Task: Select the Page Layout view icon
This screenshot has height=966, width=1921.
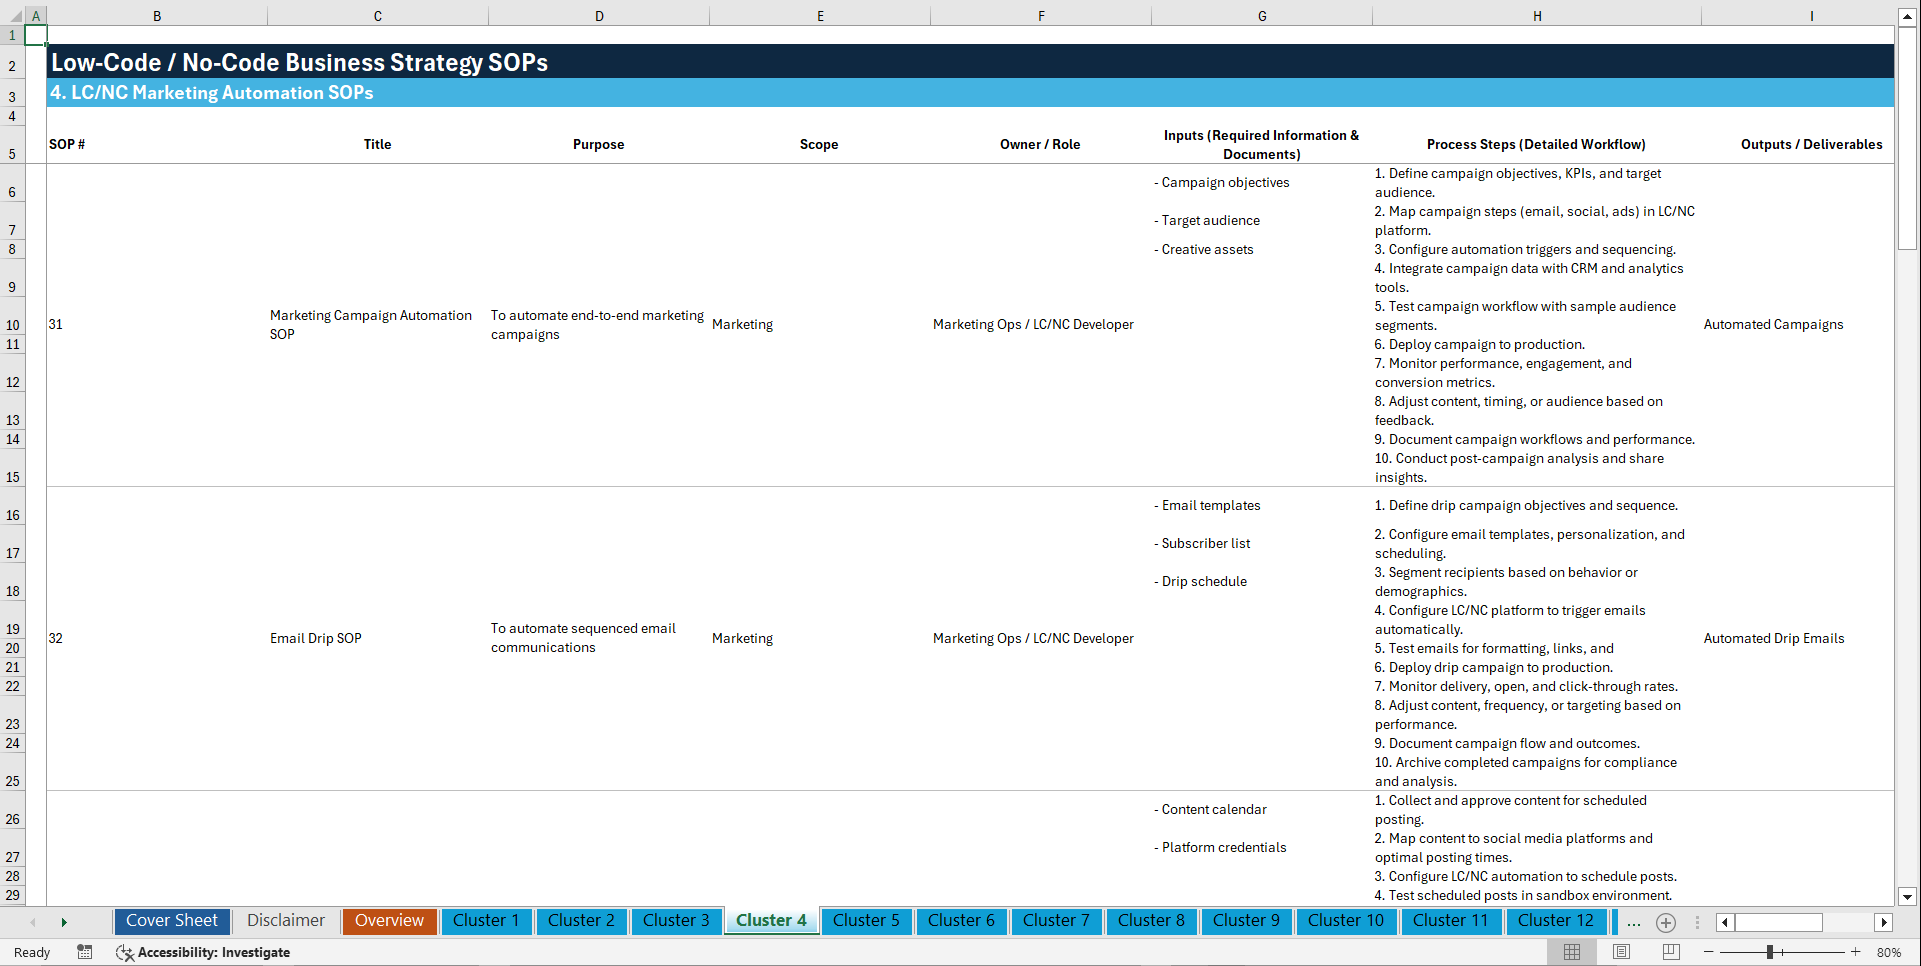Action: (x=1620, y=952)
